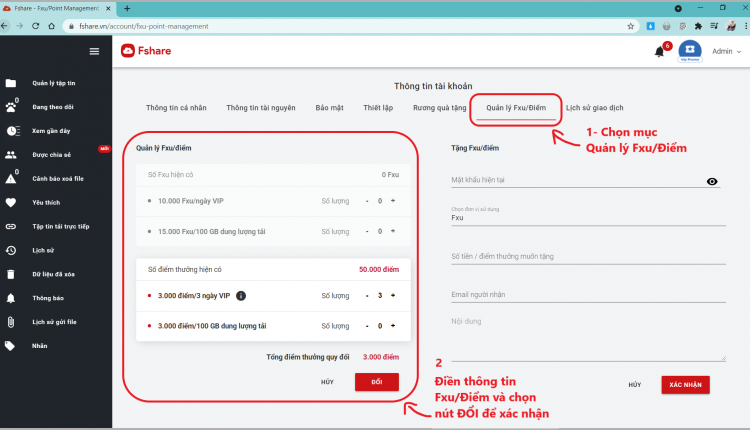Open the Lịch sử giao dịch tab
This screenshot has height=430, width=750.
[595, 108]
